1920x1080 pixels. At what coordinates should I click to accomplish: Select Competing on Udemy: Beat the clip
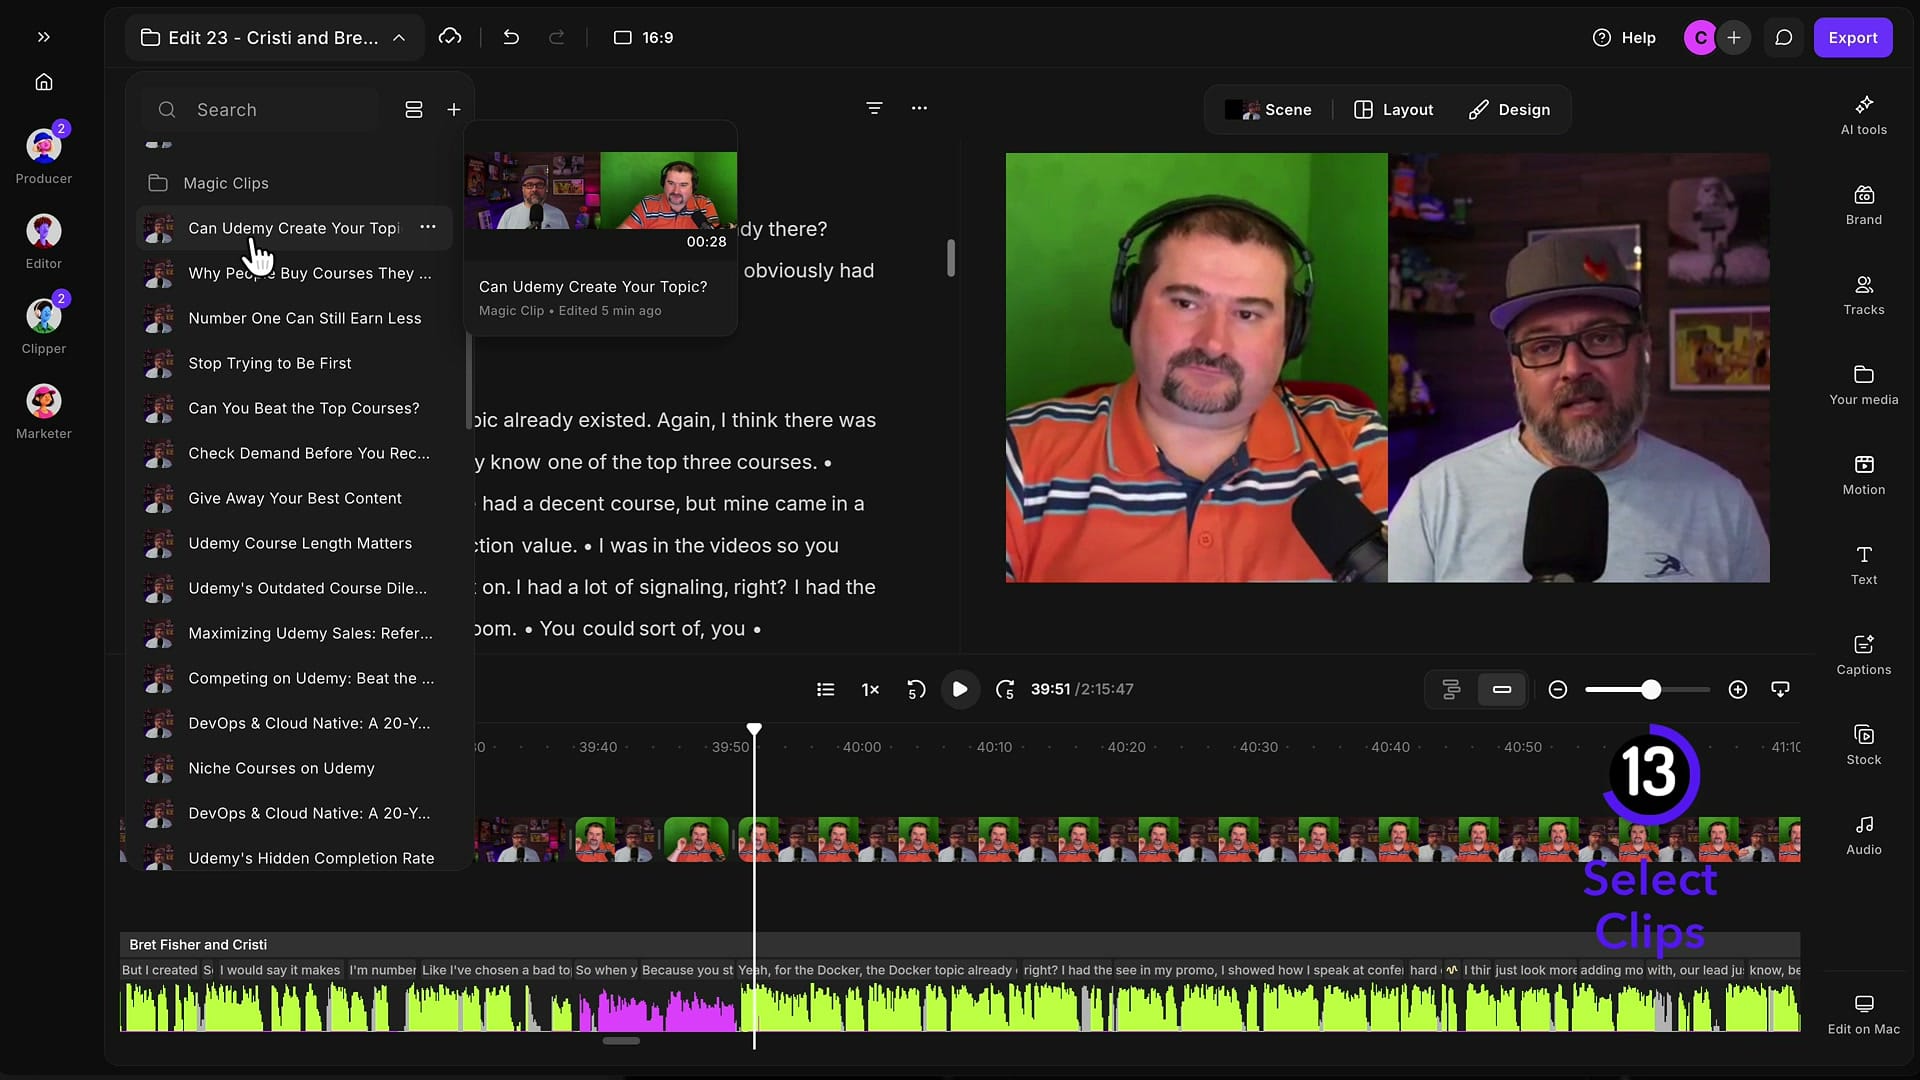[294, 678]
